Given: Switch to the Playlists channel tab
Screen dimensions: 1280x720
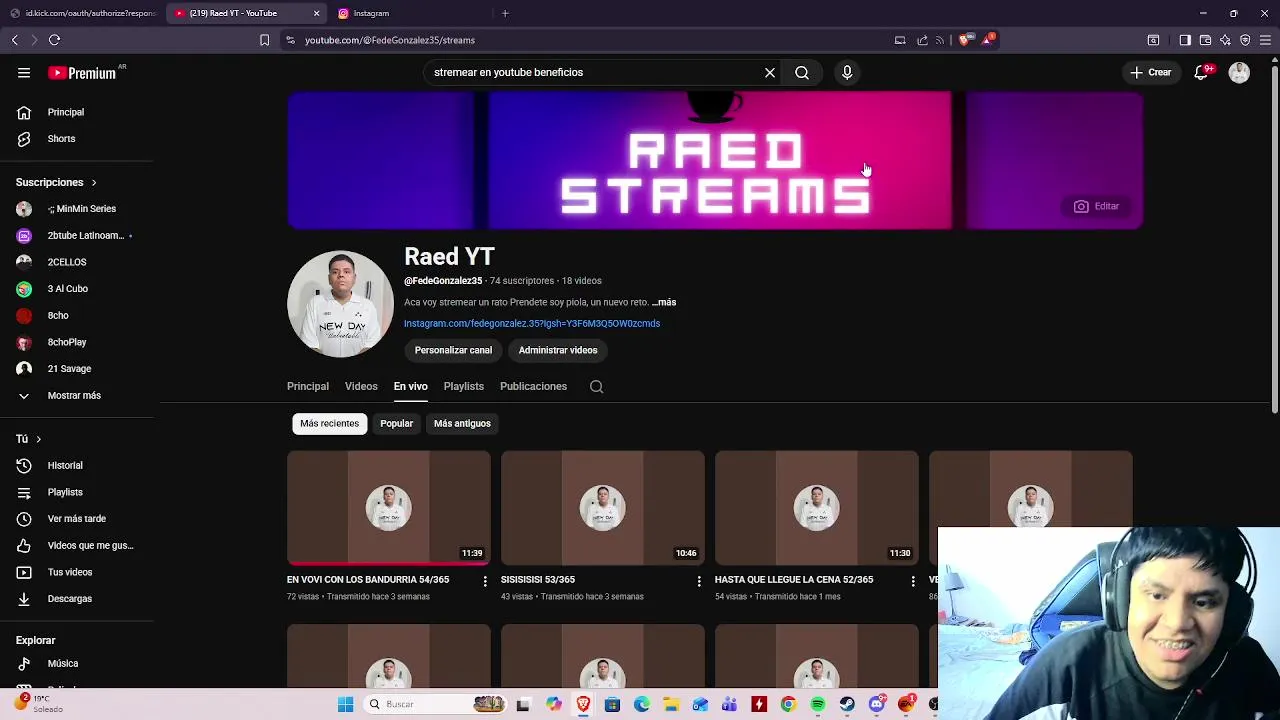Looking at the screenshot, I should pyautogui.click(x=464, y=386).
